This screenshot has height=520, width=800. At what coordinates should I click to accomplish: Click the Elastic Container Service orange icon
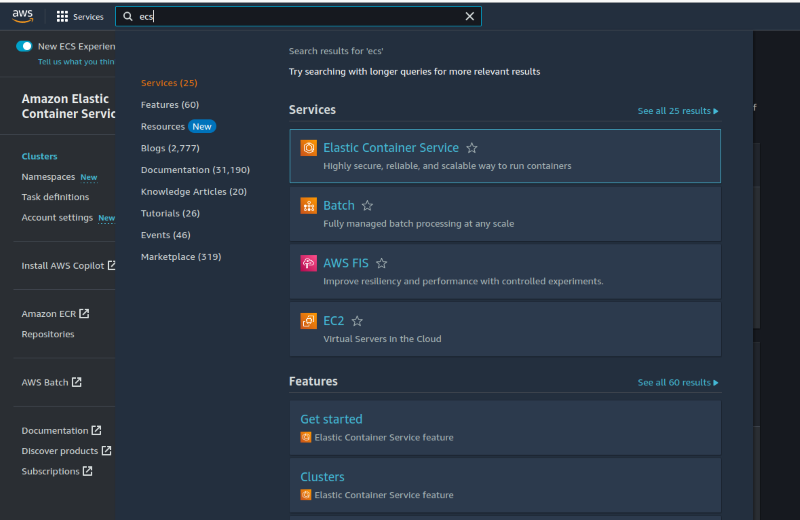click(309, 148)
